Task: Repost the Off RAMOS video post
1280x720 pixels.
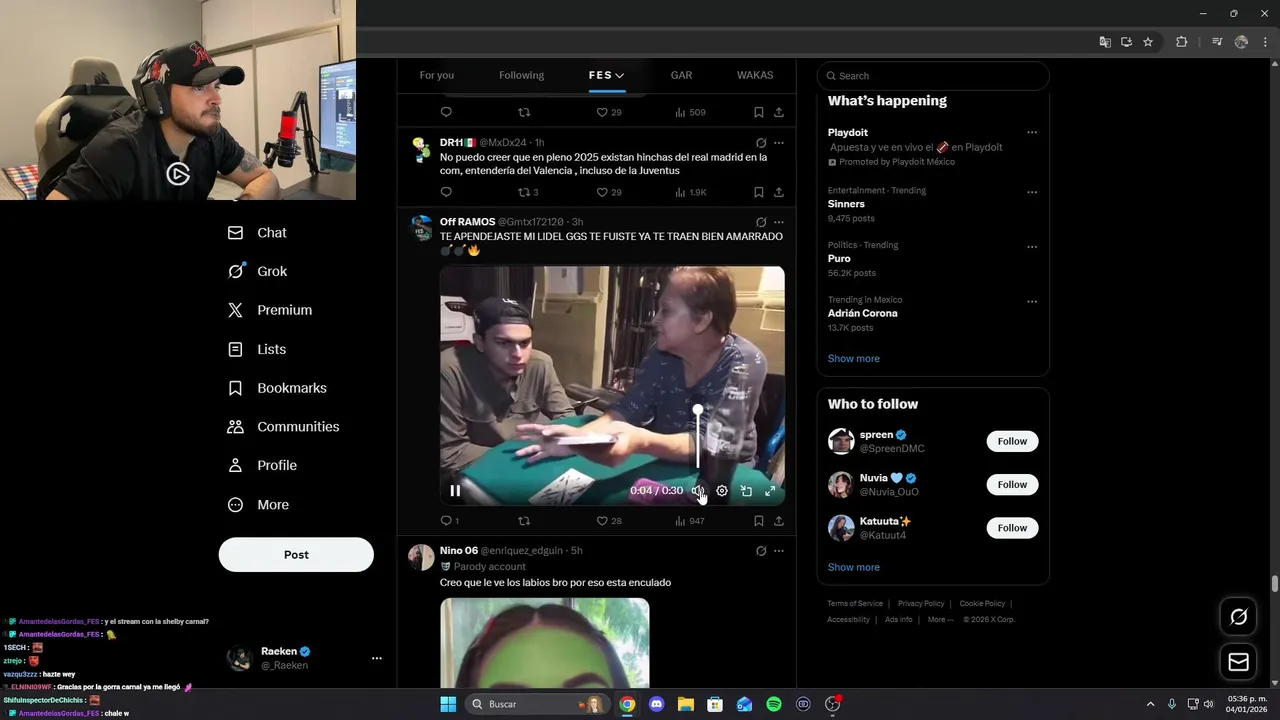Action: click(524, 521)
